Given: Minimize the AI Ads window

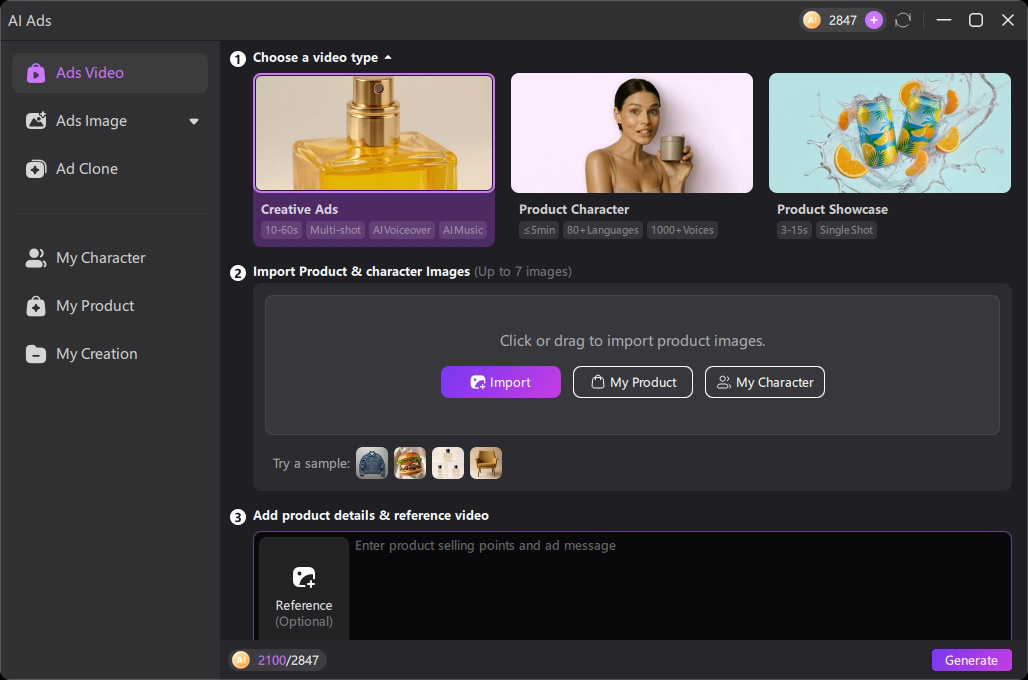Looking at the screenshot, I should point(943,20).
